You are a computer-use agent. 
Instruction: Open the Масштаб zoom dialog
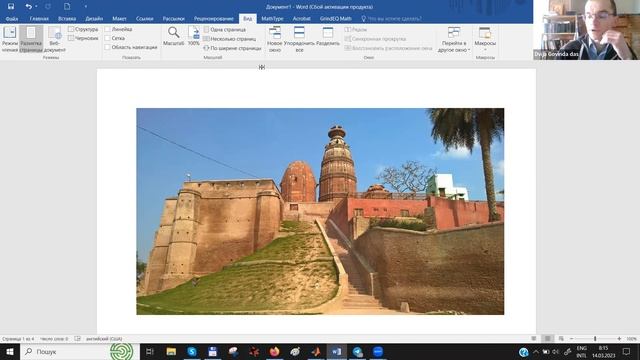click(173, 36)
